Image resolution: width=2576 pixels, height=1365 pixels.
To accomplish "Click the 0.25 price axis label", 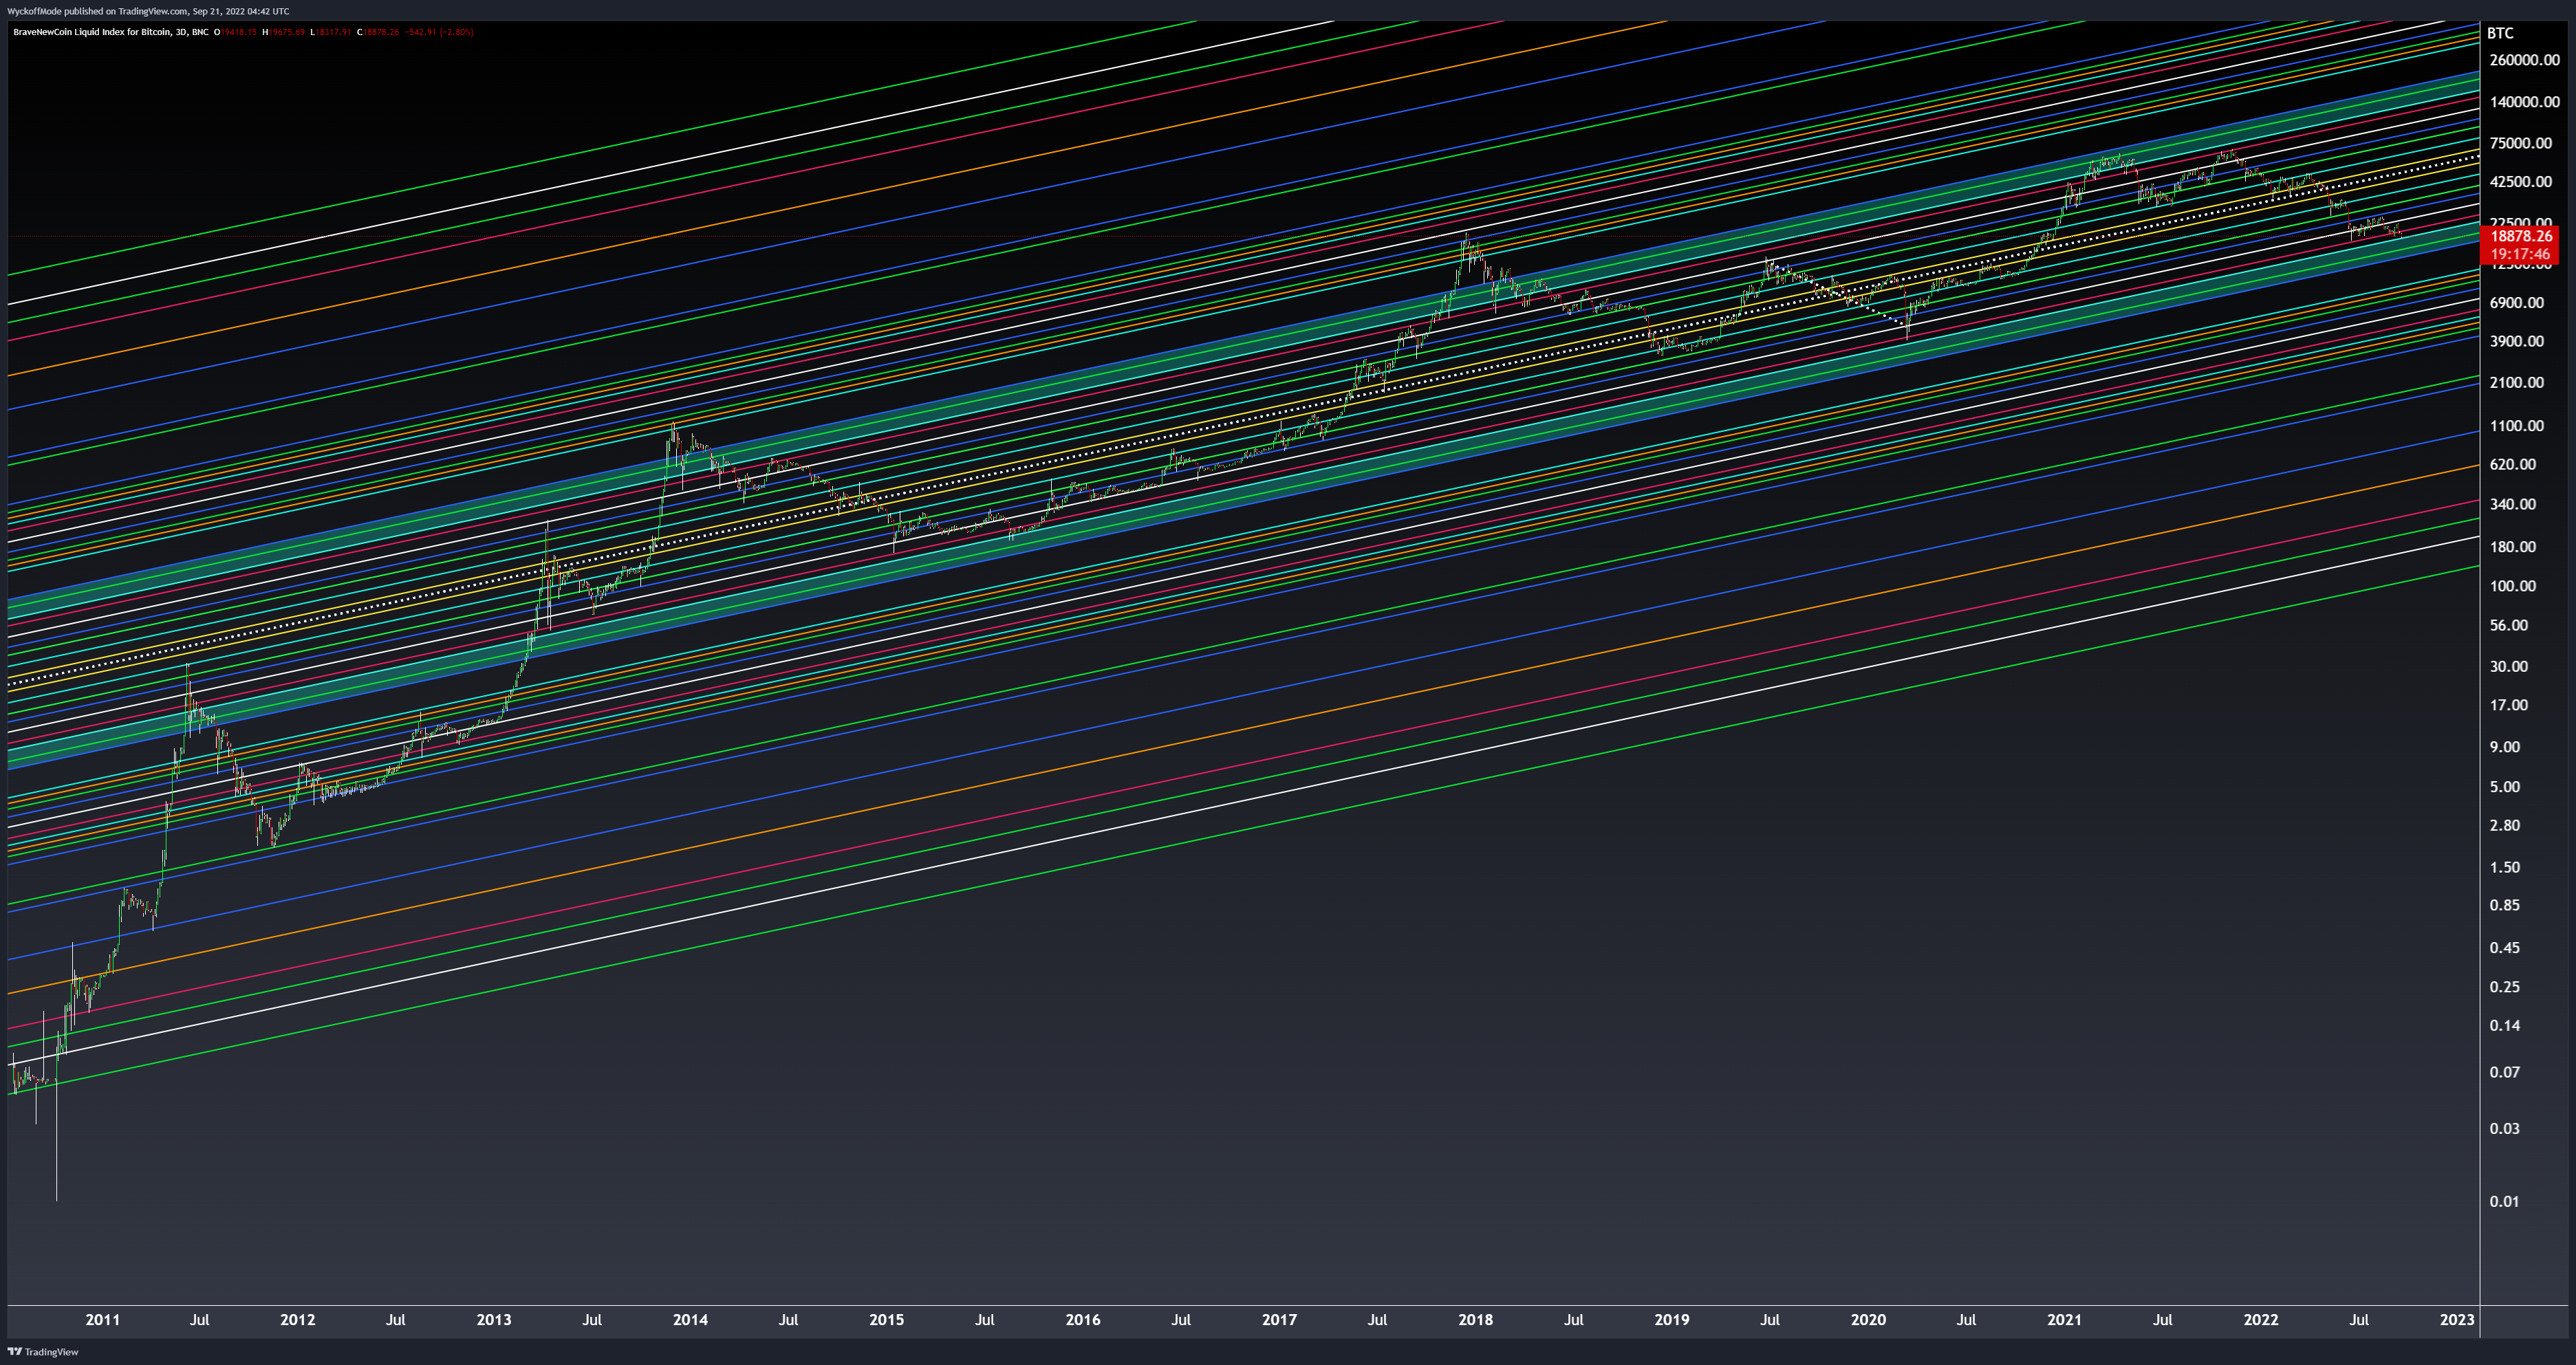I will (2504, 987).
